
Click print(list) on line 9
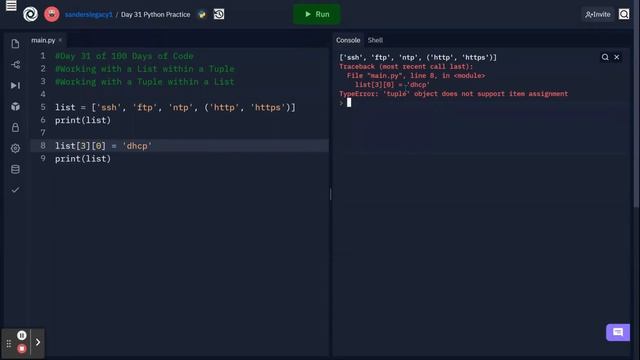coord(83,159)
